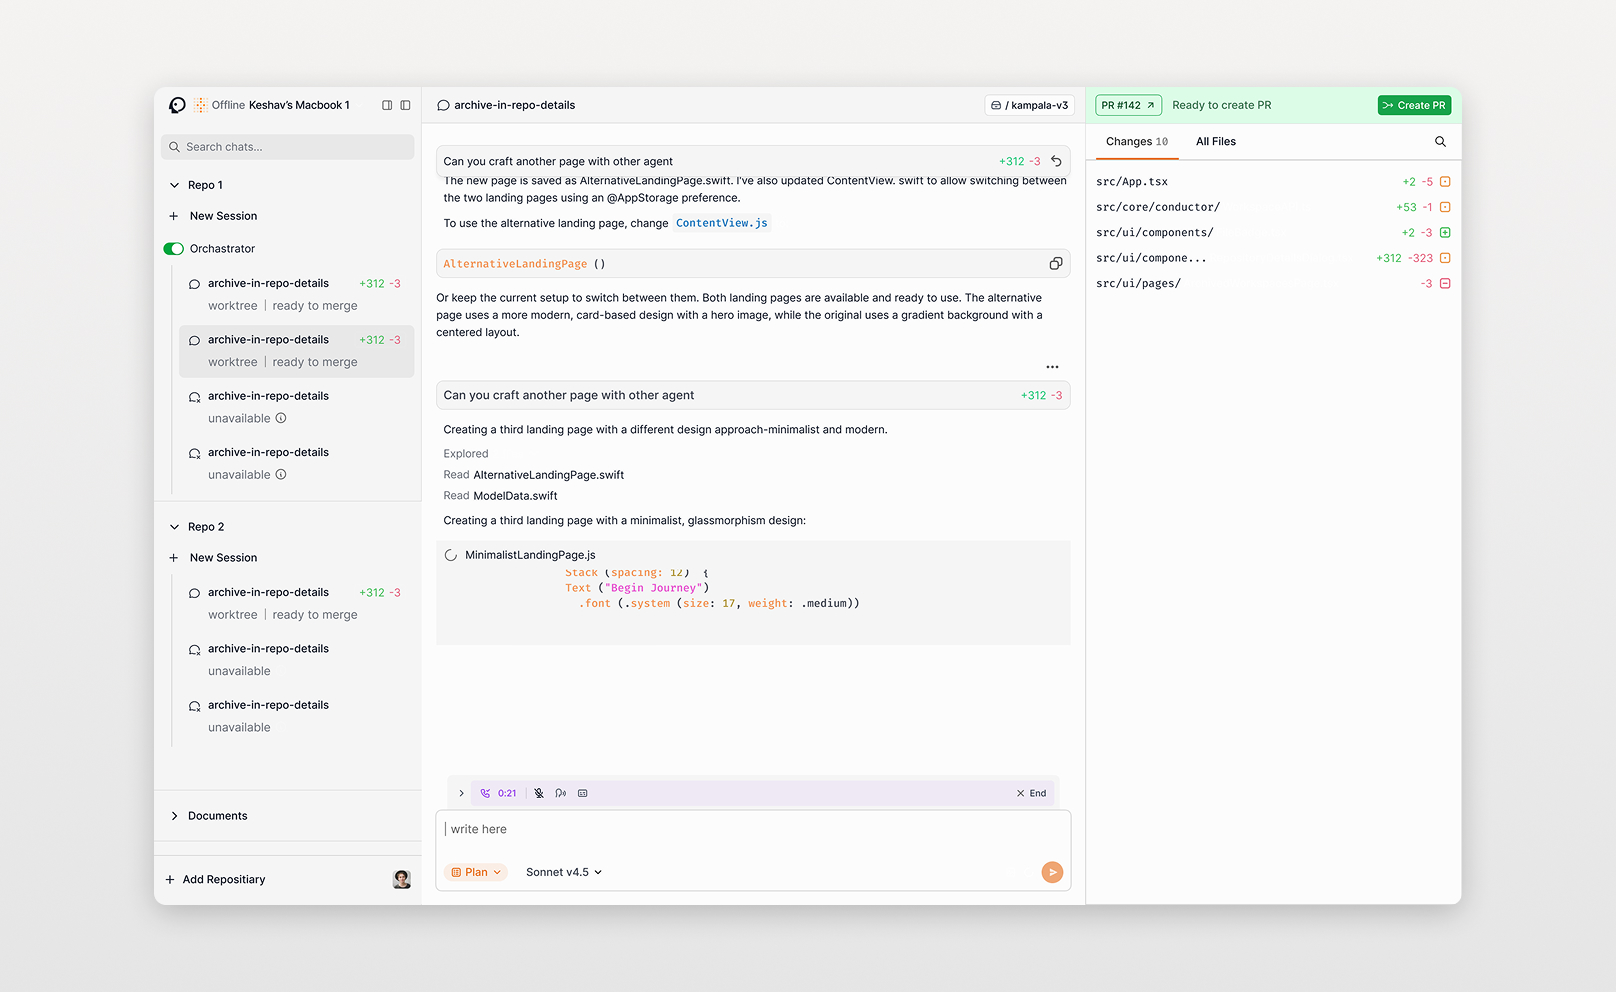Click the captions icon in call bar
The width and height of the screenshot is (1616, 992).
click(583, 793)
